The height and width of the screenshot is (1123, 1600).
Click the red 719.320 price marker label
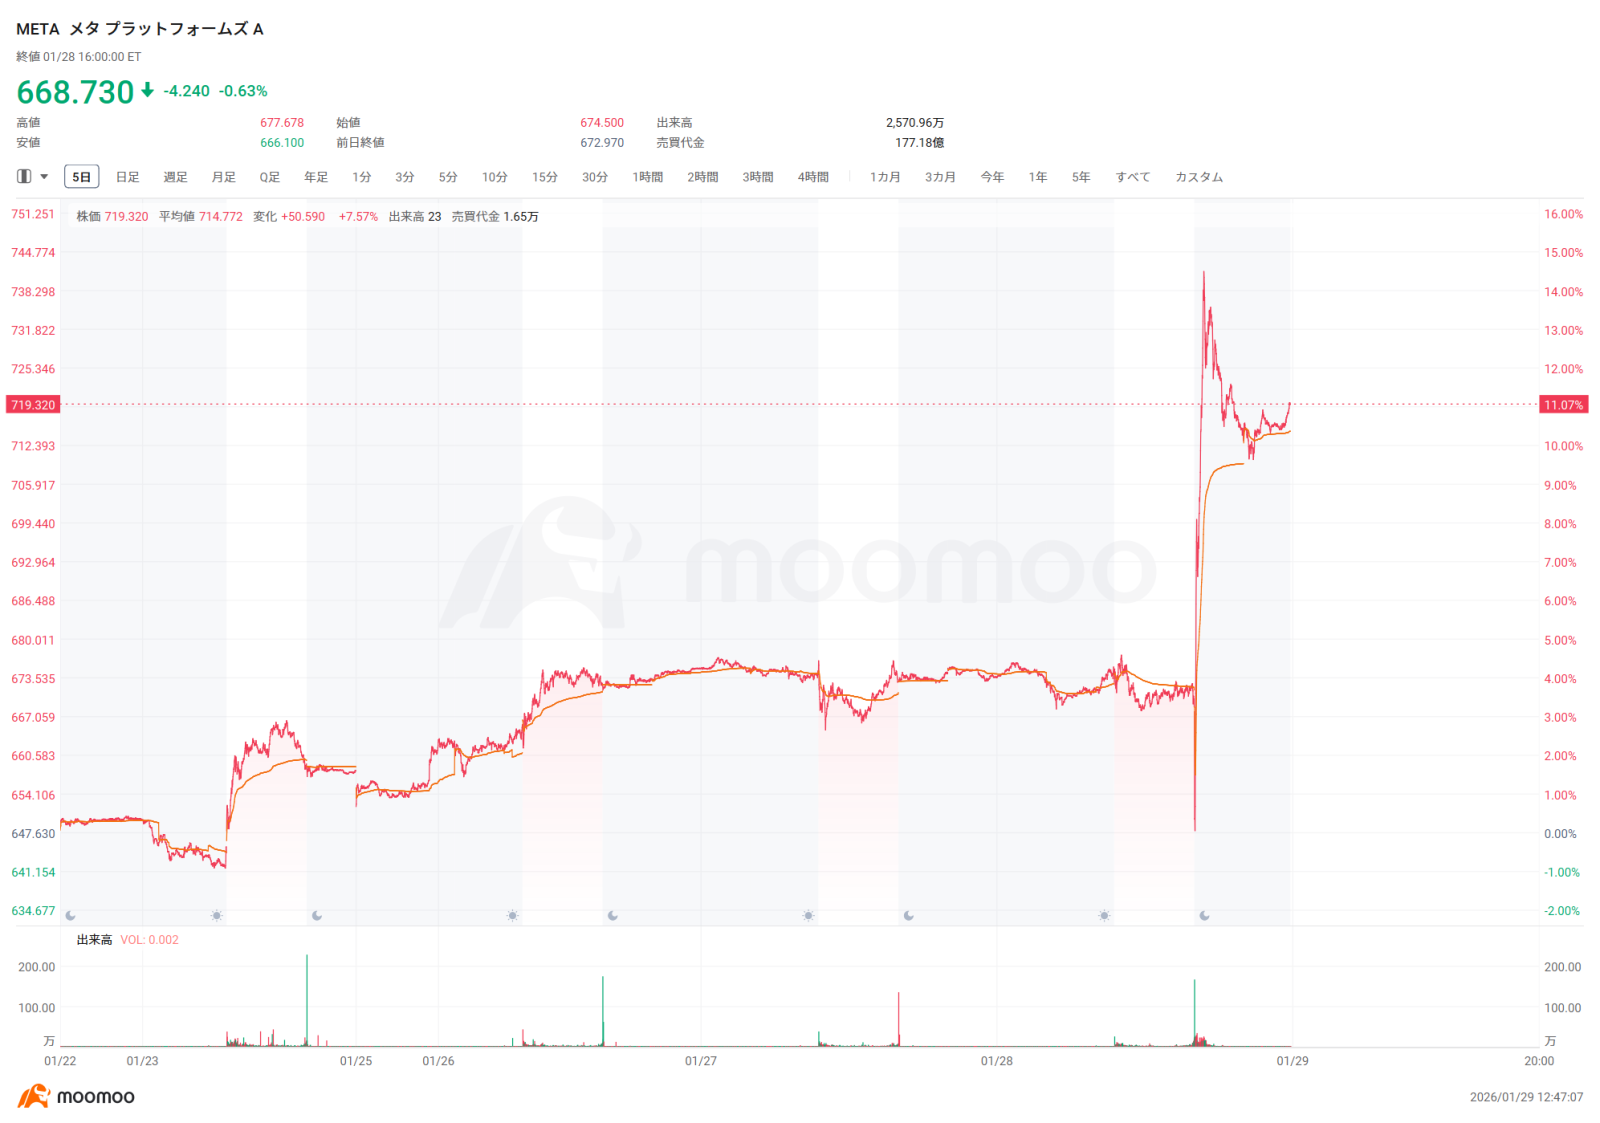tap(33, 405)
